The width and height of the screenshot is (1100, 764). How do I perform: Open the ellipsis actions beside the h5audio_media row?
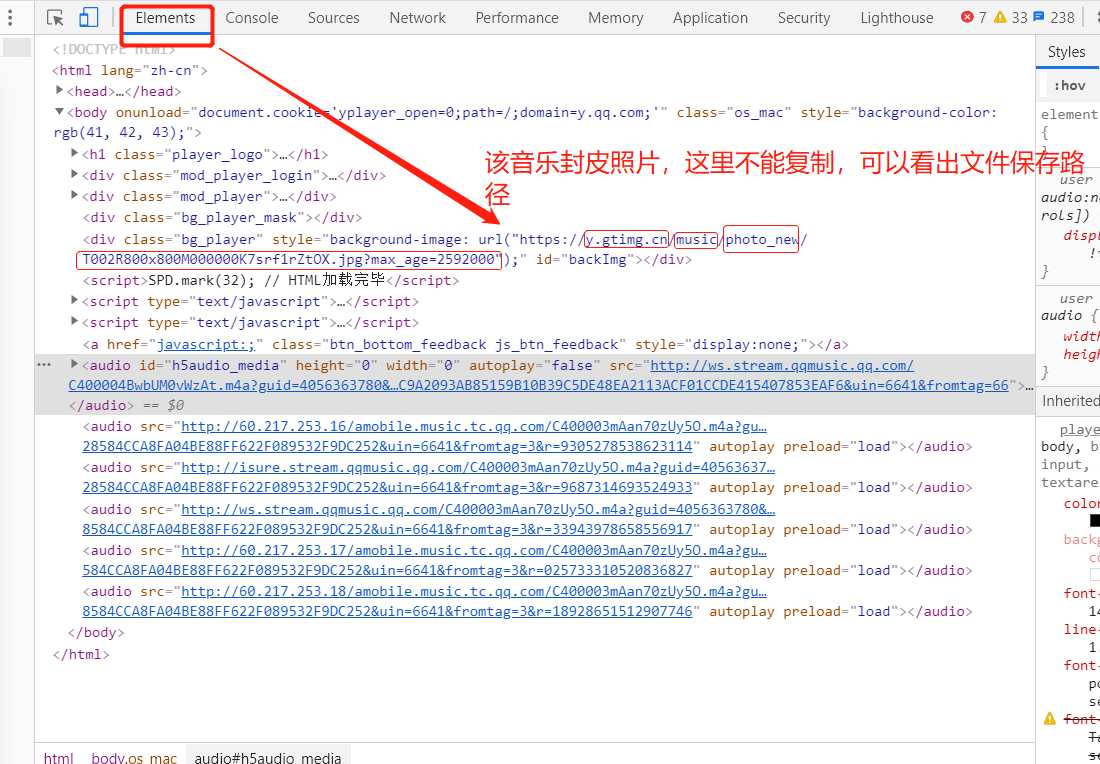(44, 365)
